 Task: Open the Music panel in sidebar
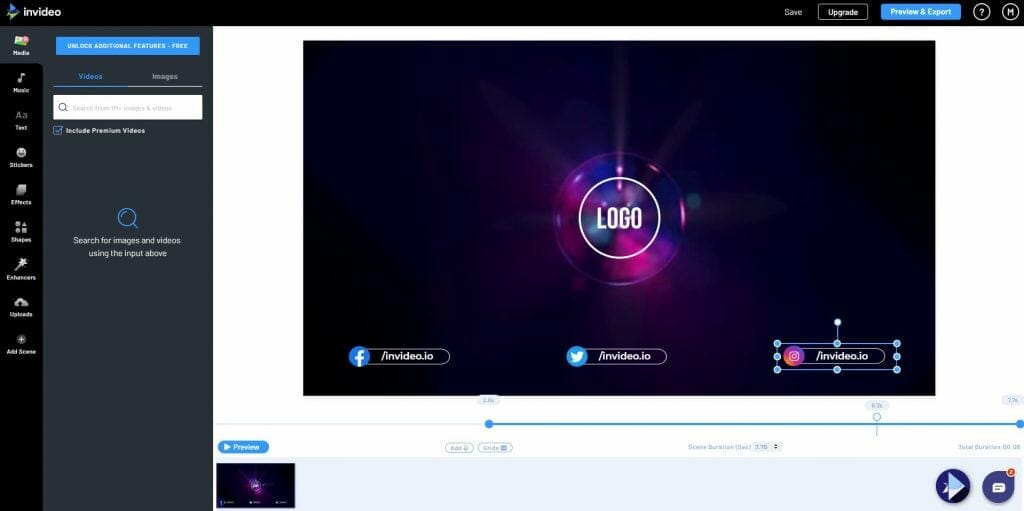pos(21,82)
